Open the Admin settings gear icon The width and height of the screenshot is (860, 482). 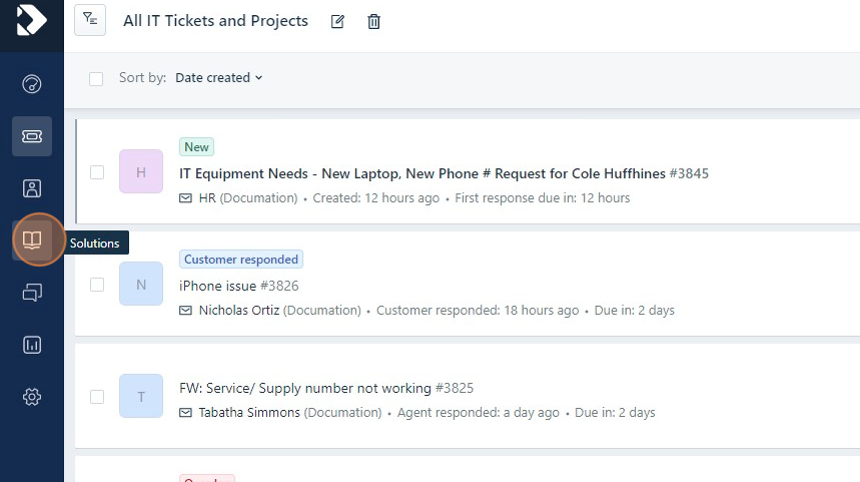[x=32, y=397]
